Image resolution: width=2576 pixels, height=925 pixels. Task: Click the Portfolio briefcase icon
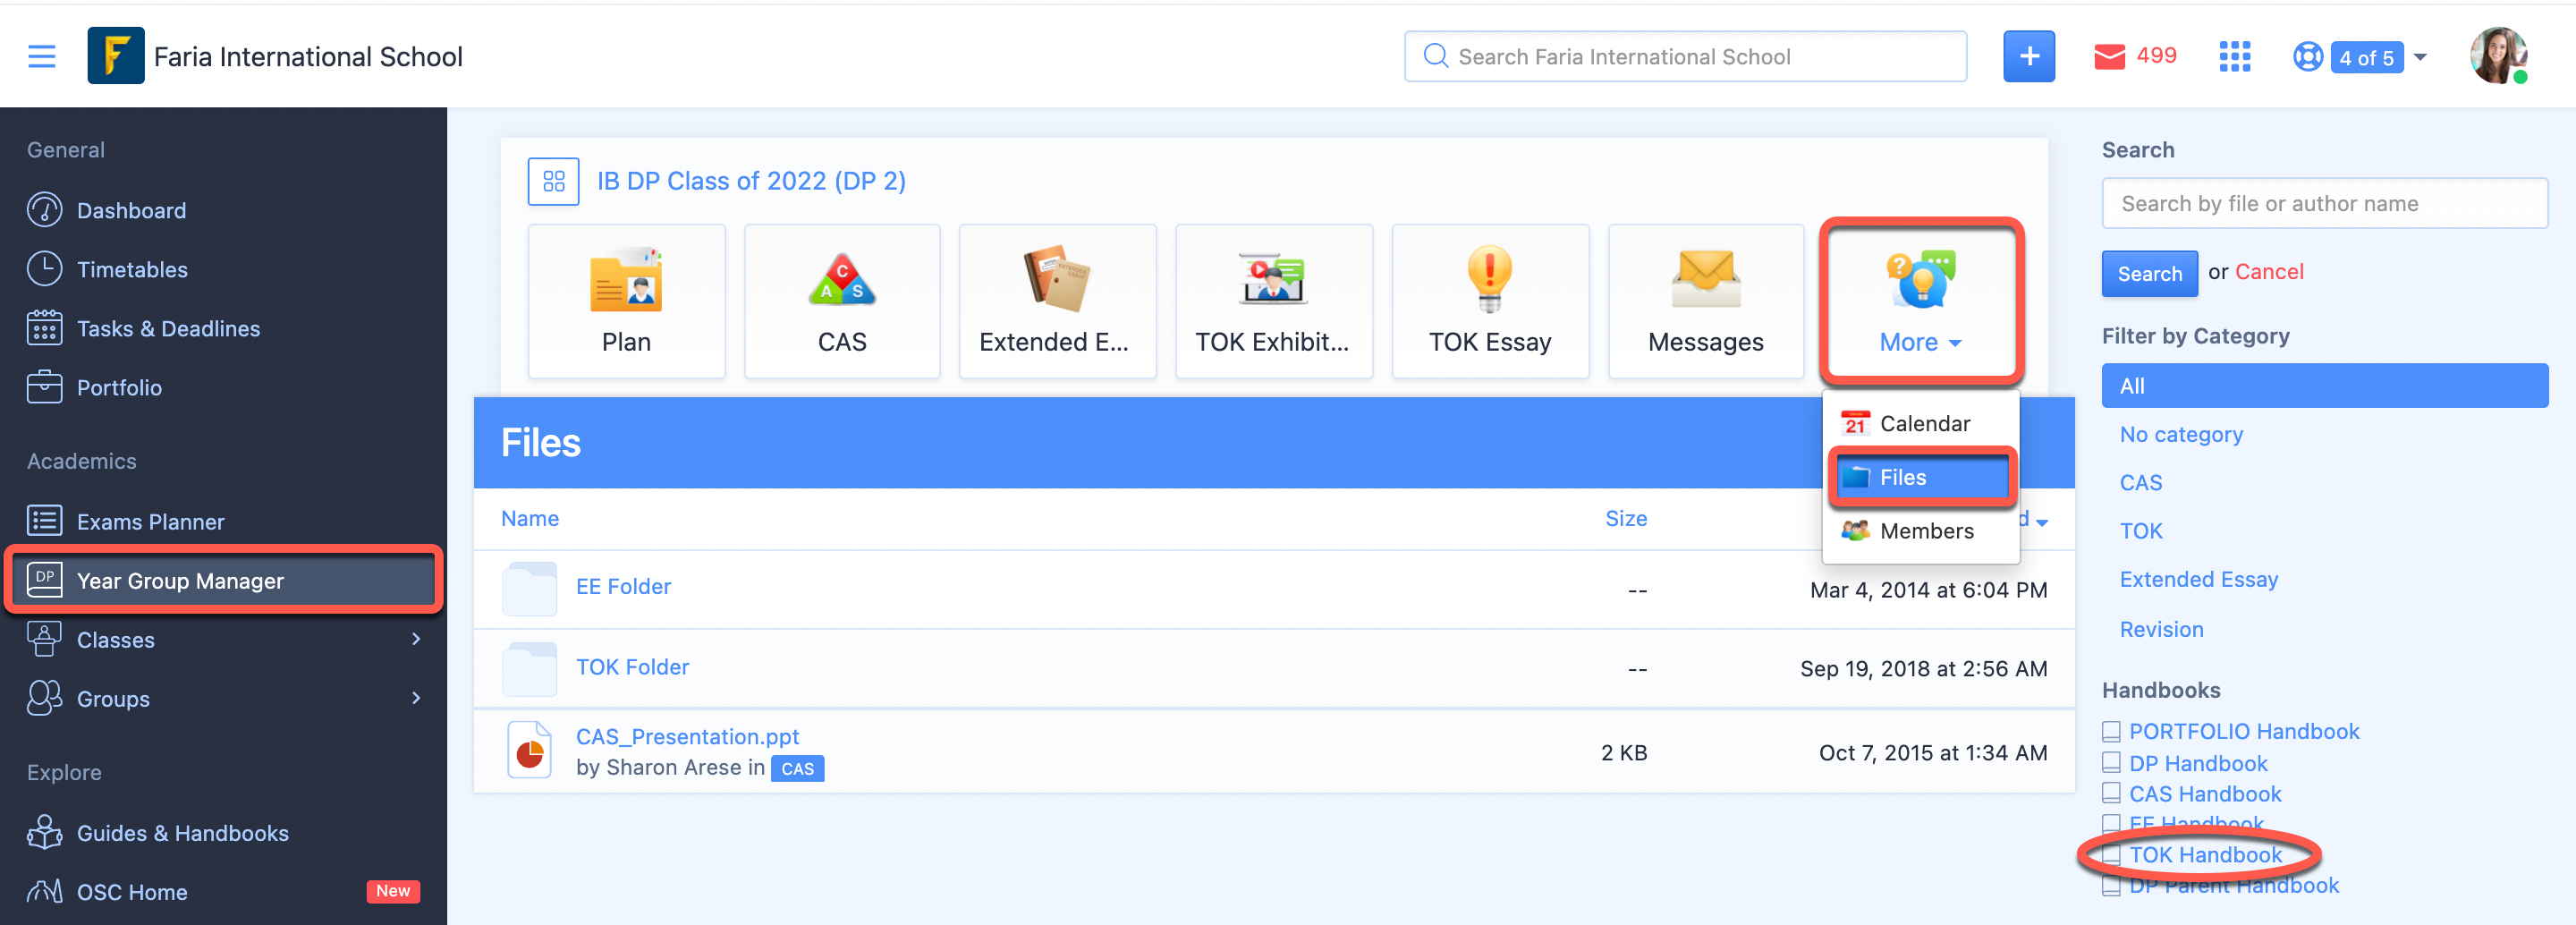tap(44, 387)
